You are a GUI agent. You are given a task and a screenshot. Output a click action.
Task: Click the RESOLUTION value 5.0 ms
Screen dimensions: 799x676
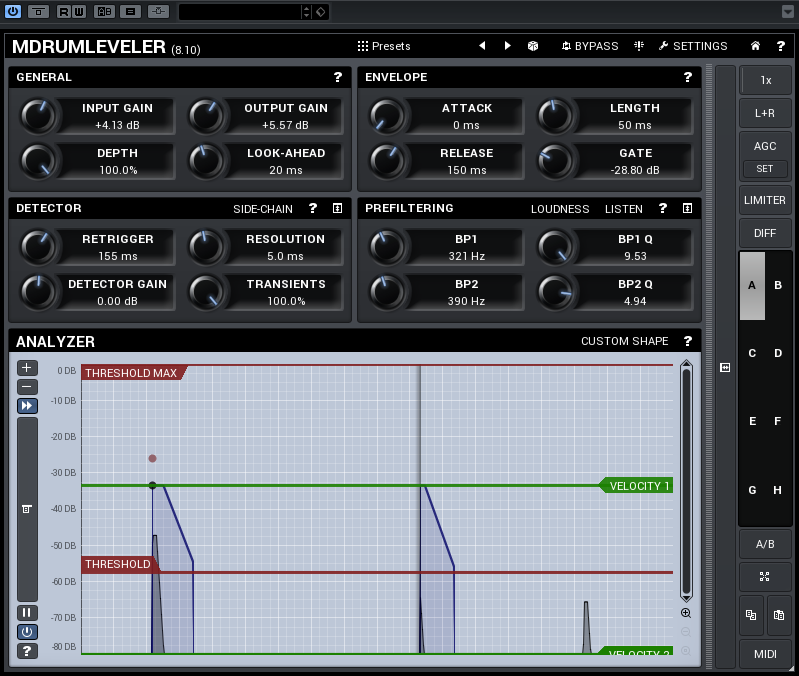pyautogui.click(x=285, y=256)
